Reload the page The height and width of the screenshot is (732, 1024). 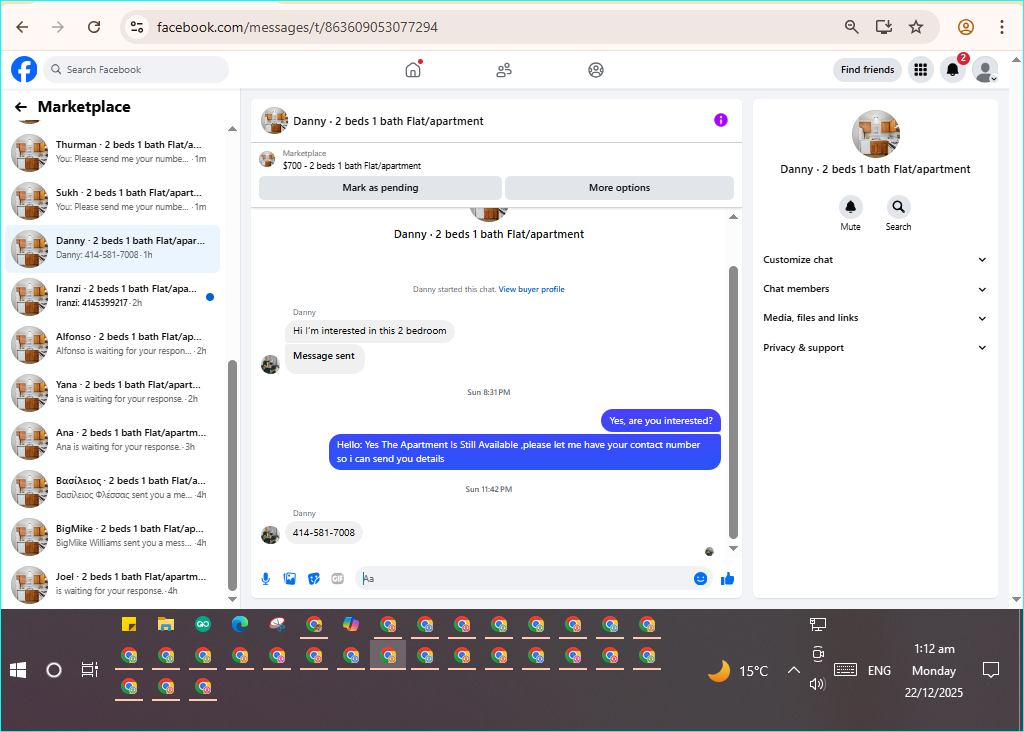94,27
